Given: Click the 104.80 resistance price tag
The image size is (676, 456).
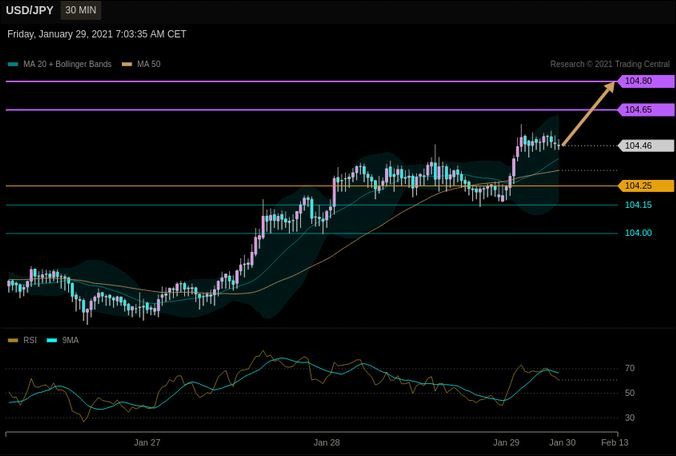Looking at the screenshot, I should (646, 81).
